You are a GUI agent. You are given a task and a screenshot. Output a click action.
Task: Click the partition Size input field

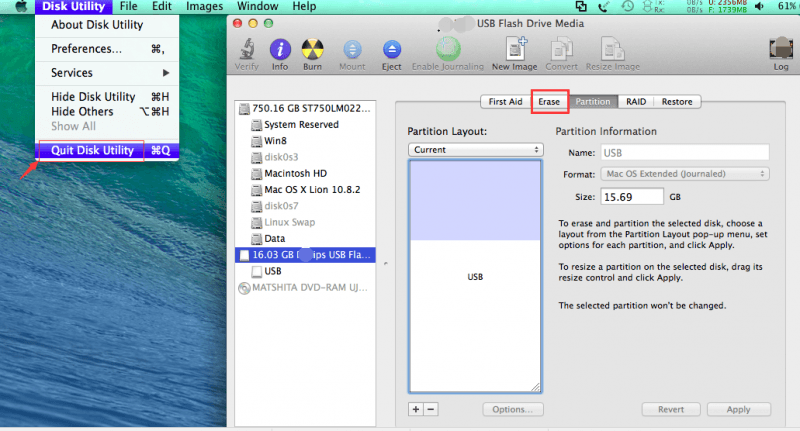coord(632,197)
